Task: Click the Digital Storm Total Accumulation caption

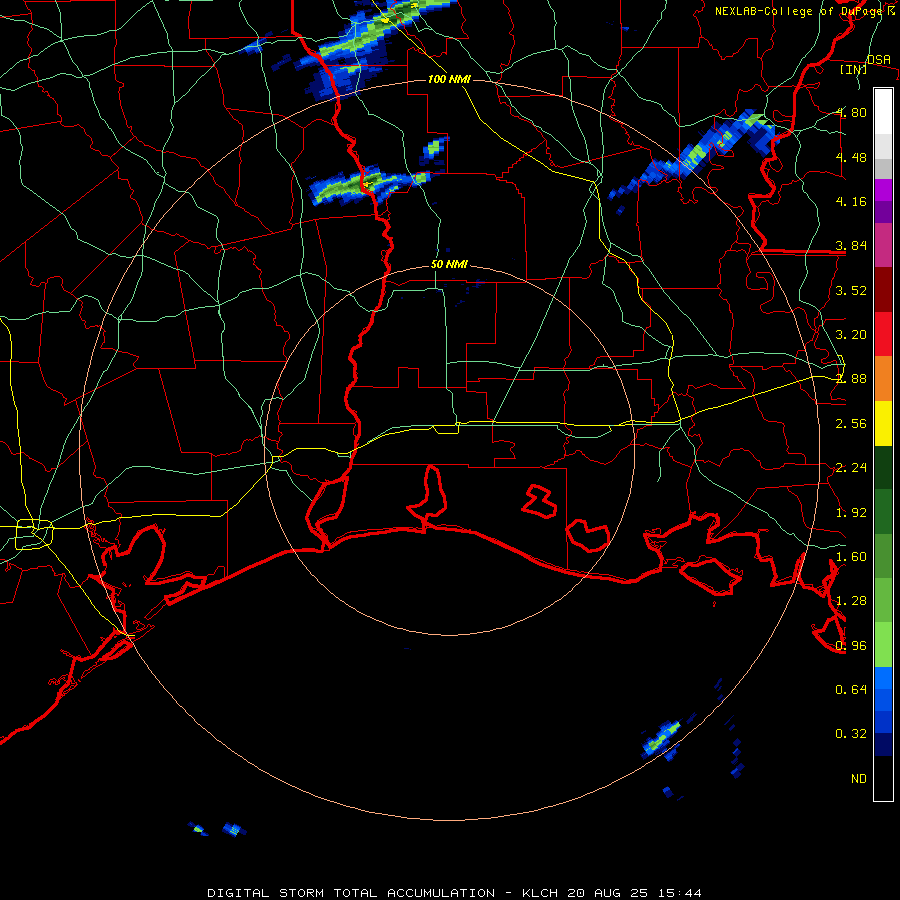Action: coord(454,893)
